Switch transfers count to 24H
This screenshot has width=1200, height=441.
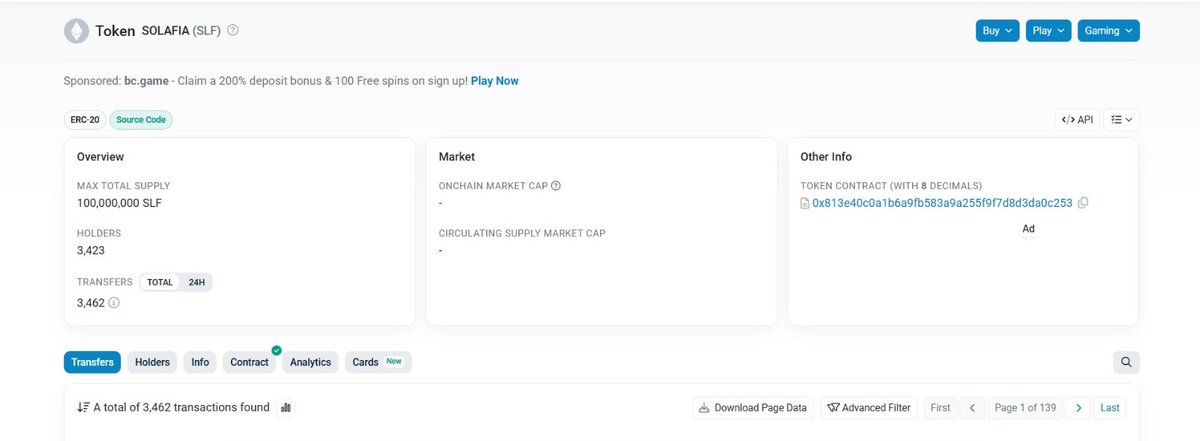coord(197,282)
